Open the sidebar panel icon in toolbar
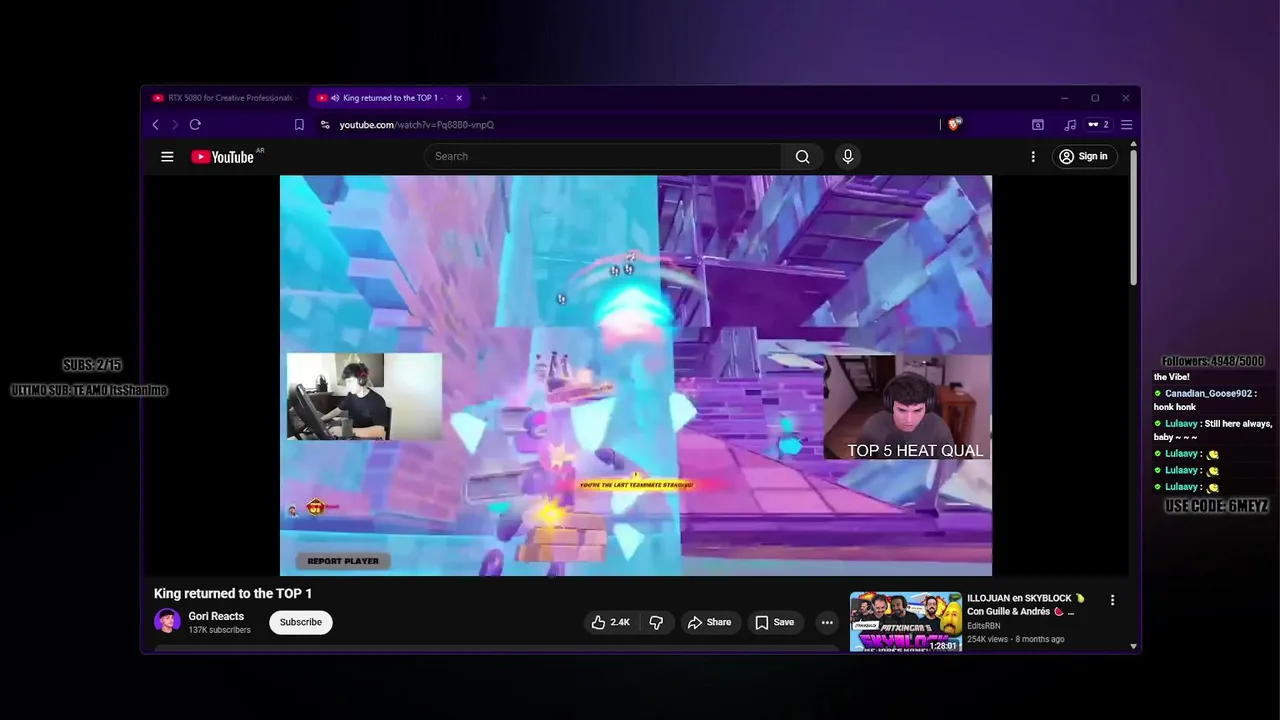The height and width of the screenshot is (720, 1280). (1038, 125)
